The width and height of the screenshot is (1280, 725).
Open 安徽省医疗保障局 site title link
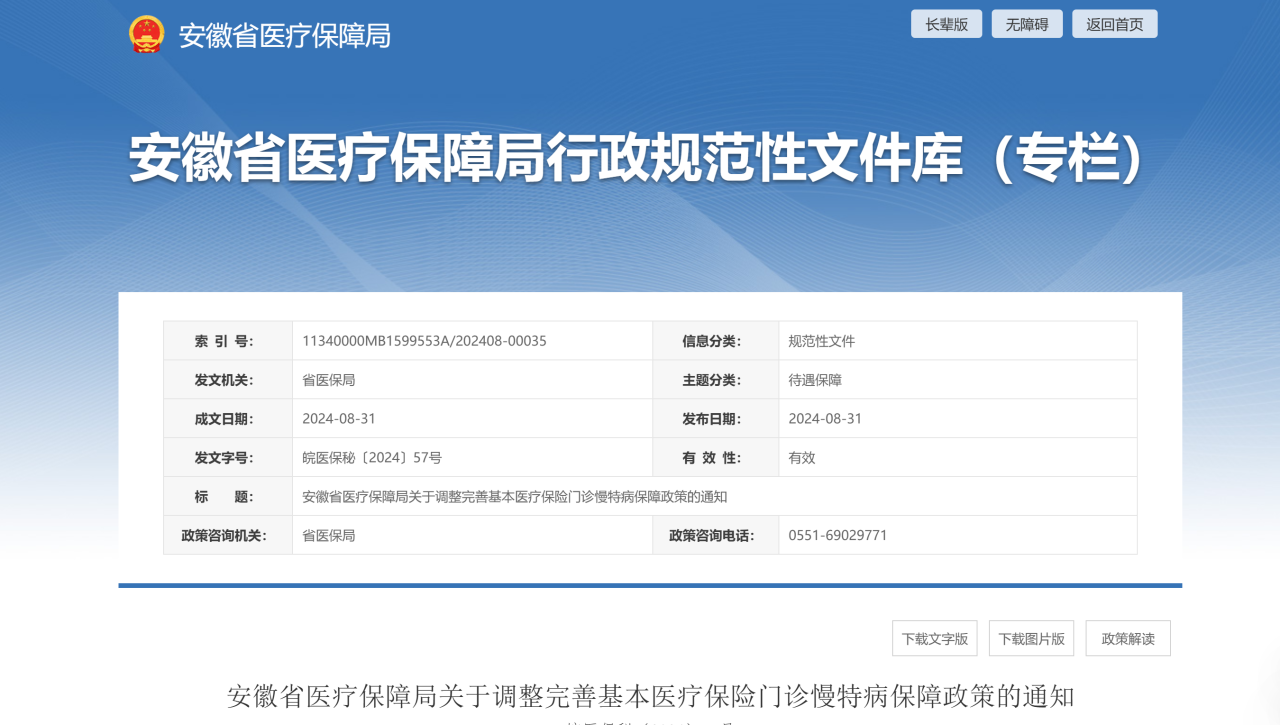coord(284,35)
